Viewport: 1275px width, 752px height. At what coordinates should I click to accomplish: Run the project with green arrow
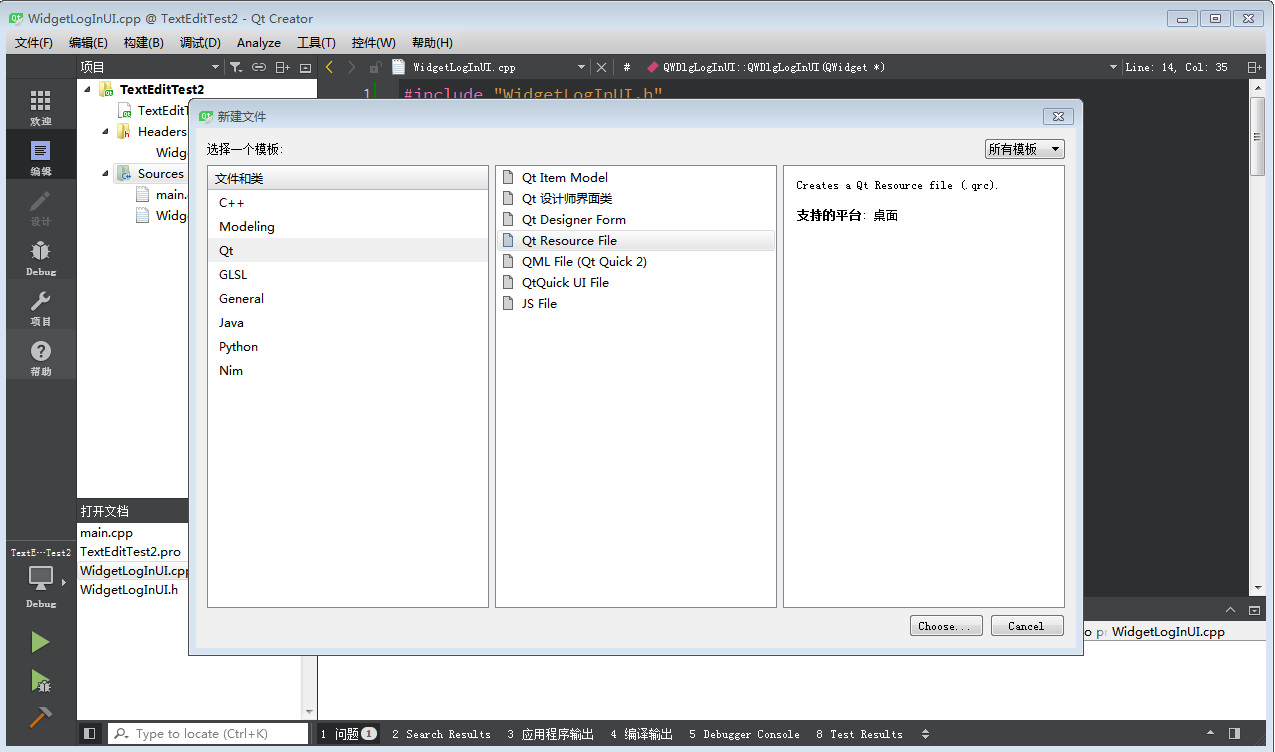coord(40,642)
